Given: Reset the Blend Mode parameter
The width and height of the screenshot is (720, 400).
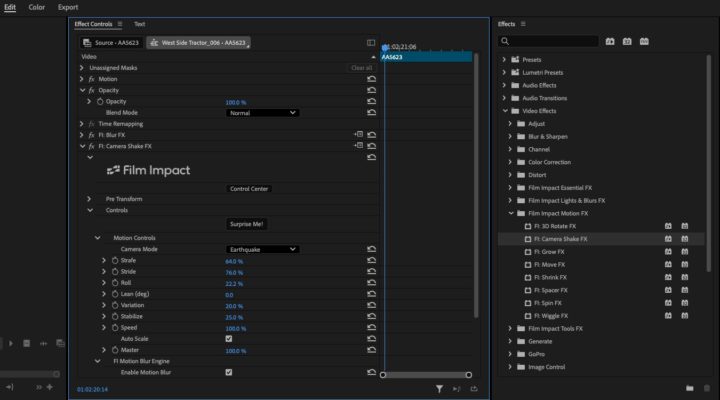Looking at the screenshot, I should click(371, 113).
